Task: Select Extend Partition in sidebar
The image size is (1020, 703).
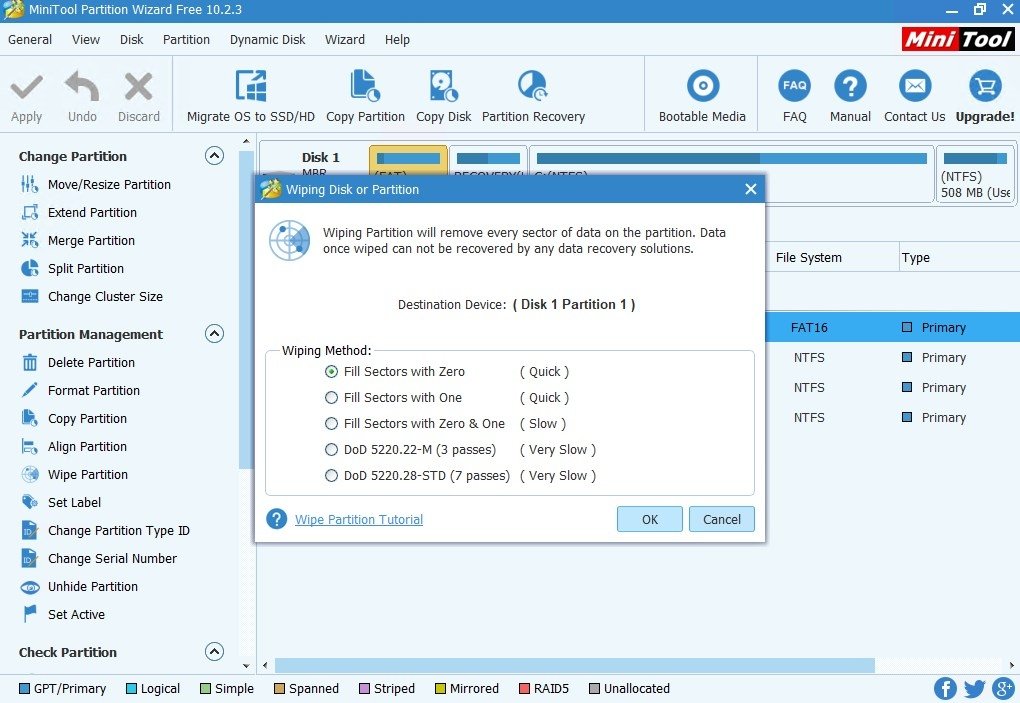Action: tap(79, 213)
